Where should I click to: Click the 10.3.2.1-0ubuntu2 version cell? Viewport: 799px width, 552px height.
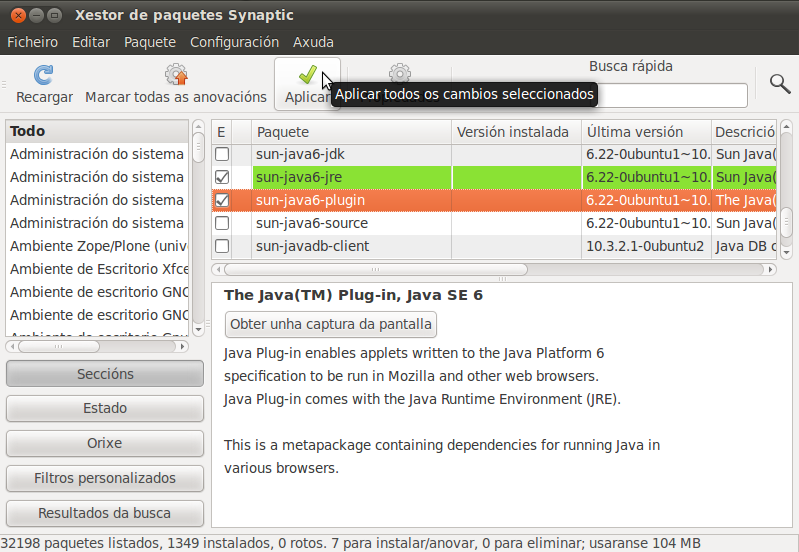point(645,246)
